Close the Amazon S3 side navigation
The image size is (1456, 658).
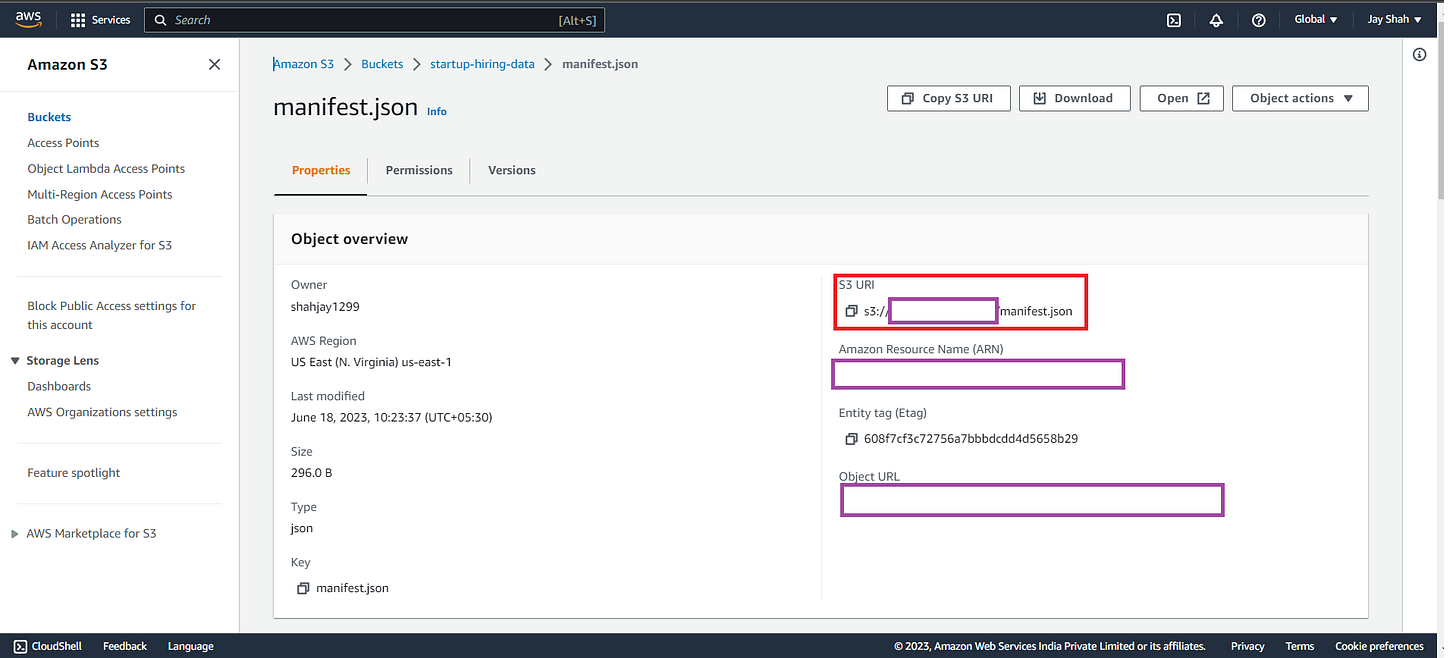click(214, 64)
